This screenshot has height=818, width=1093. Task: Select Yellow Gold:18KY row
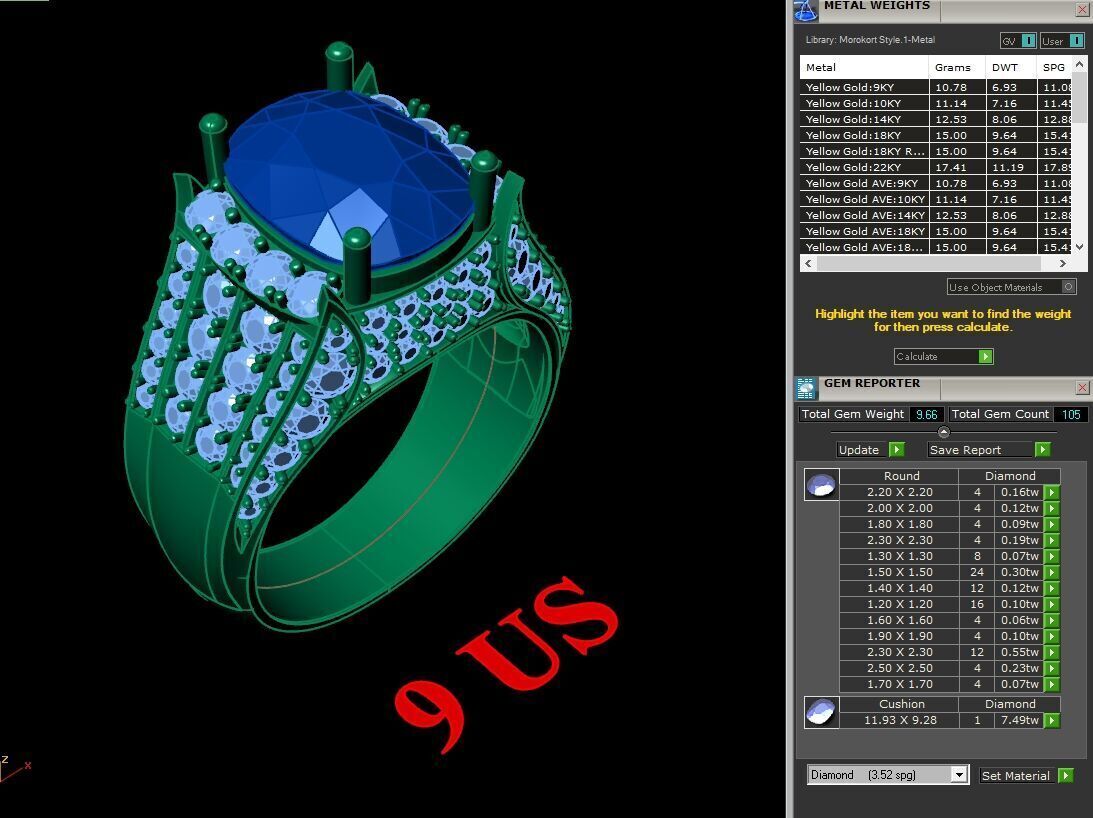(935, 135)
